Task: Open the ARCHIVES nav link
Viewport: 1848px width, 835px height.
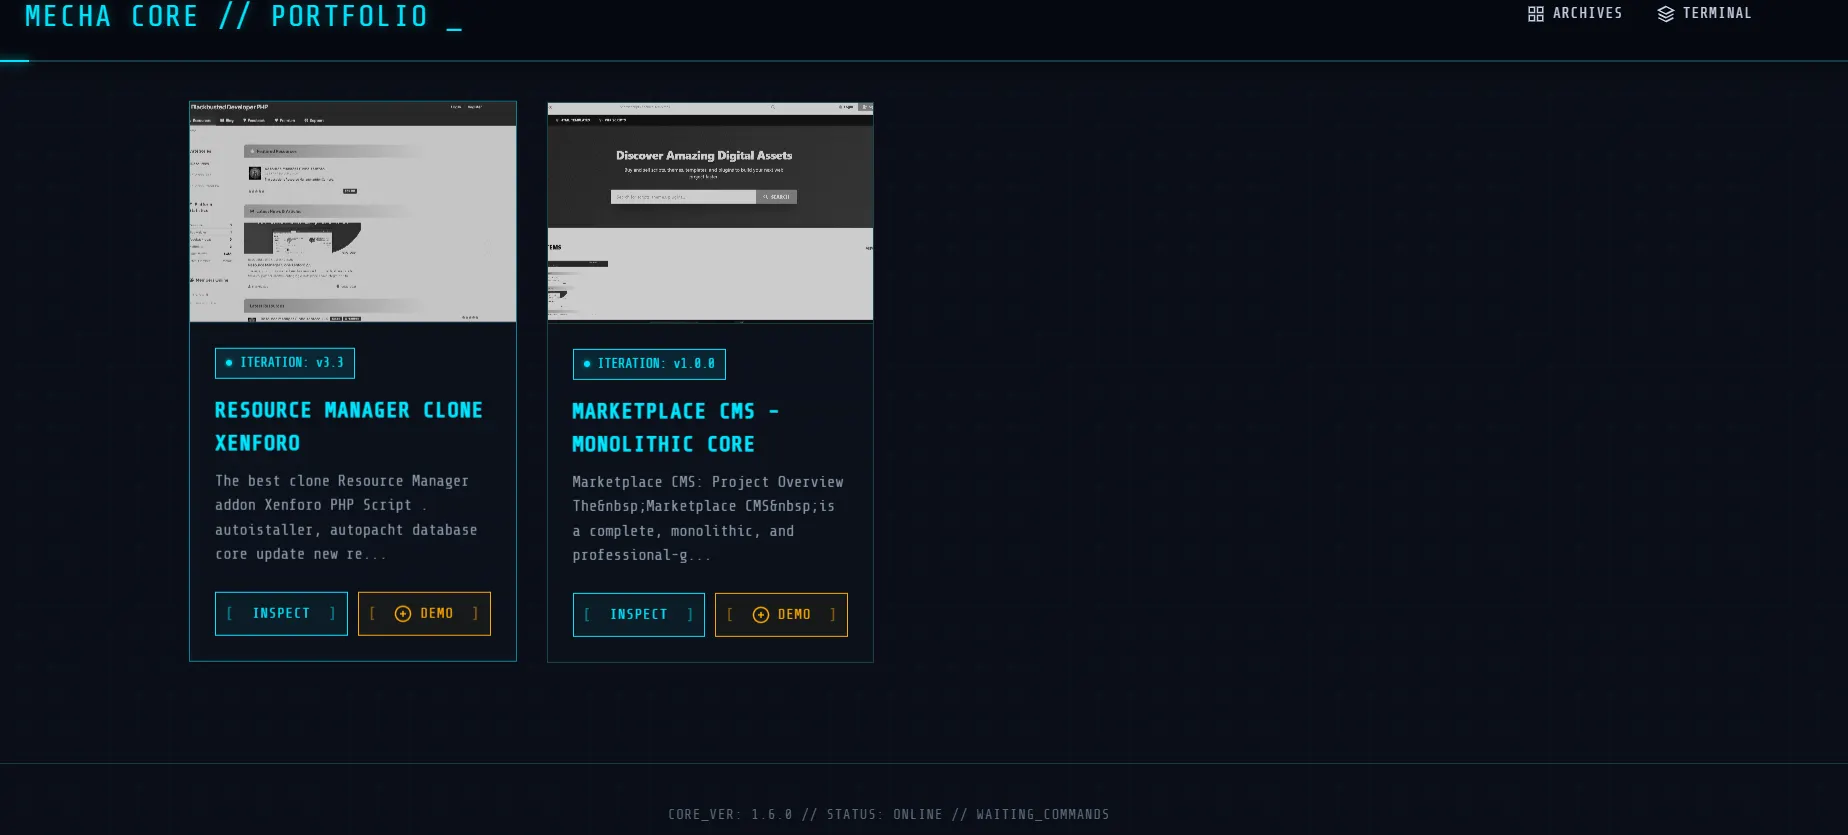Action: [1575, 14]
